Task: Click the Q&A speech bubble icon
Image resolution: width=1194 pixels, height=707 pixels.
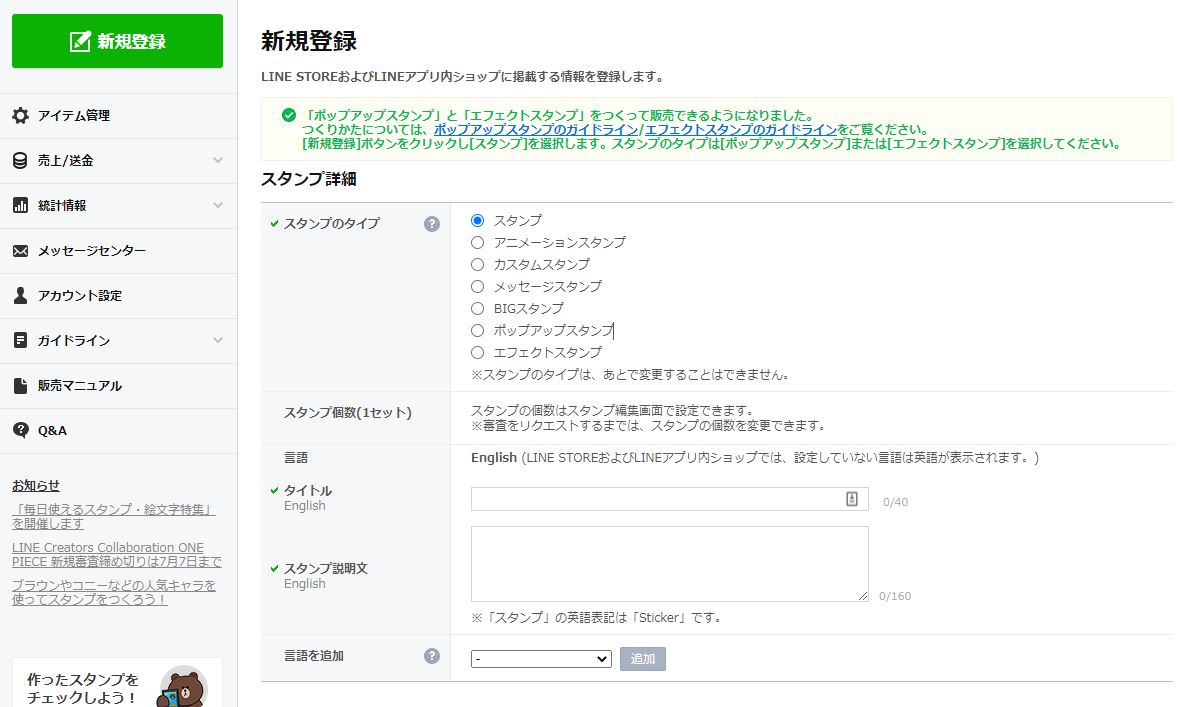Action: pos(21,430)
